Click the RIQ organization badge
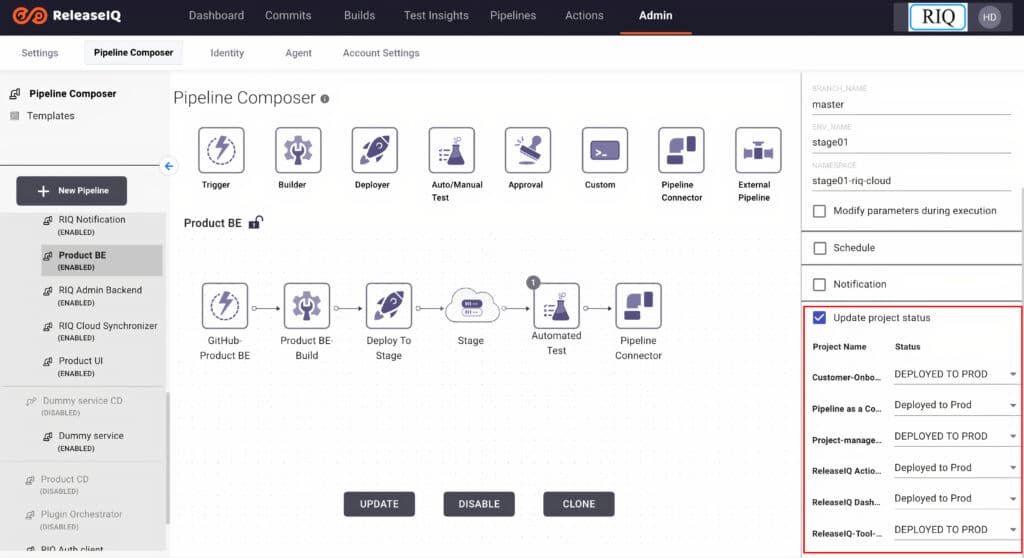This screenshot has width=1024, height=558. tap(938, 17)
